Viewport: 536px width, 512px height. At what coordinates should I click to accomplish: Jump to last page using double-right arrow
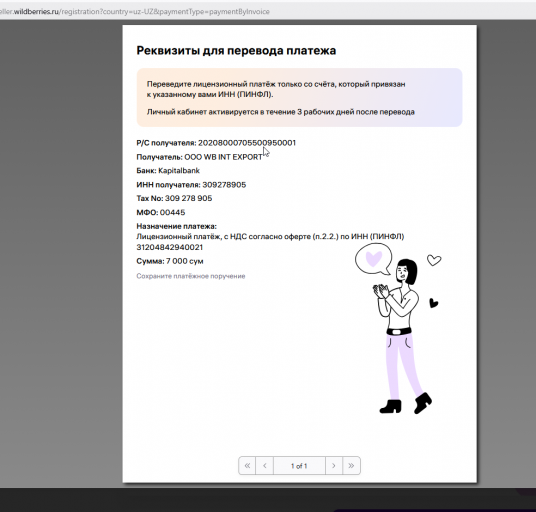click(351, 466)
